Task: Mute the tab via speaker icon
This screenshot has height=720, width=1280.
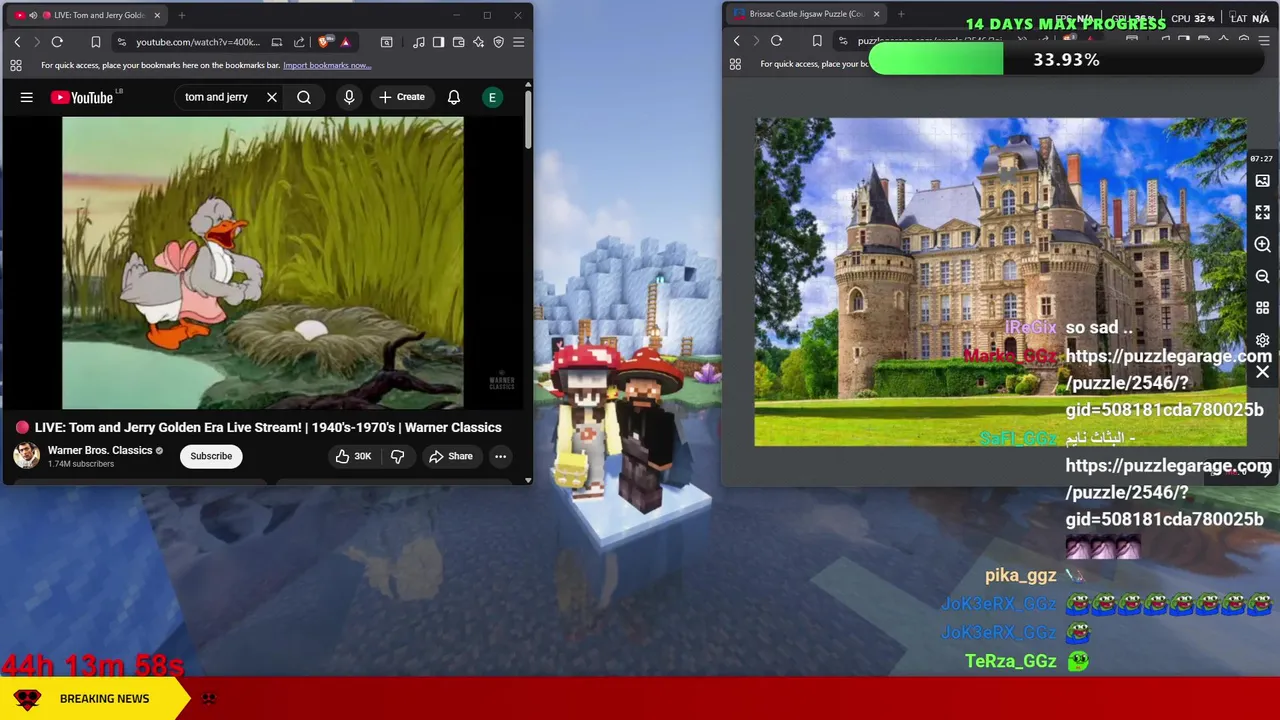Action: click(x=33, y=15)
